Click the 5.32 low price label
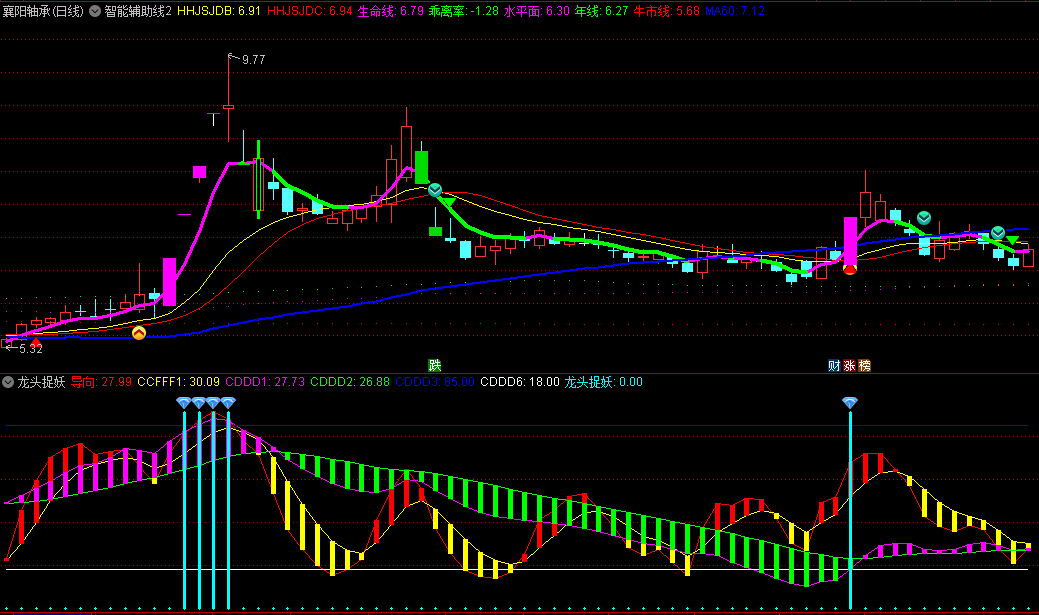The image size is (1039, 615). 30,349
